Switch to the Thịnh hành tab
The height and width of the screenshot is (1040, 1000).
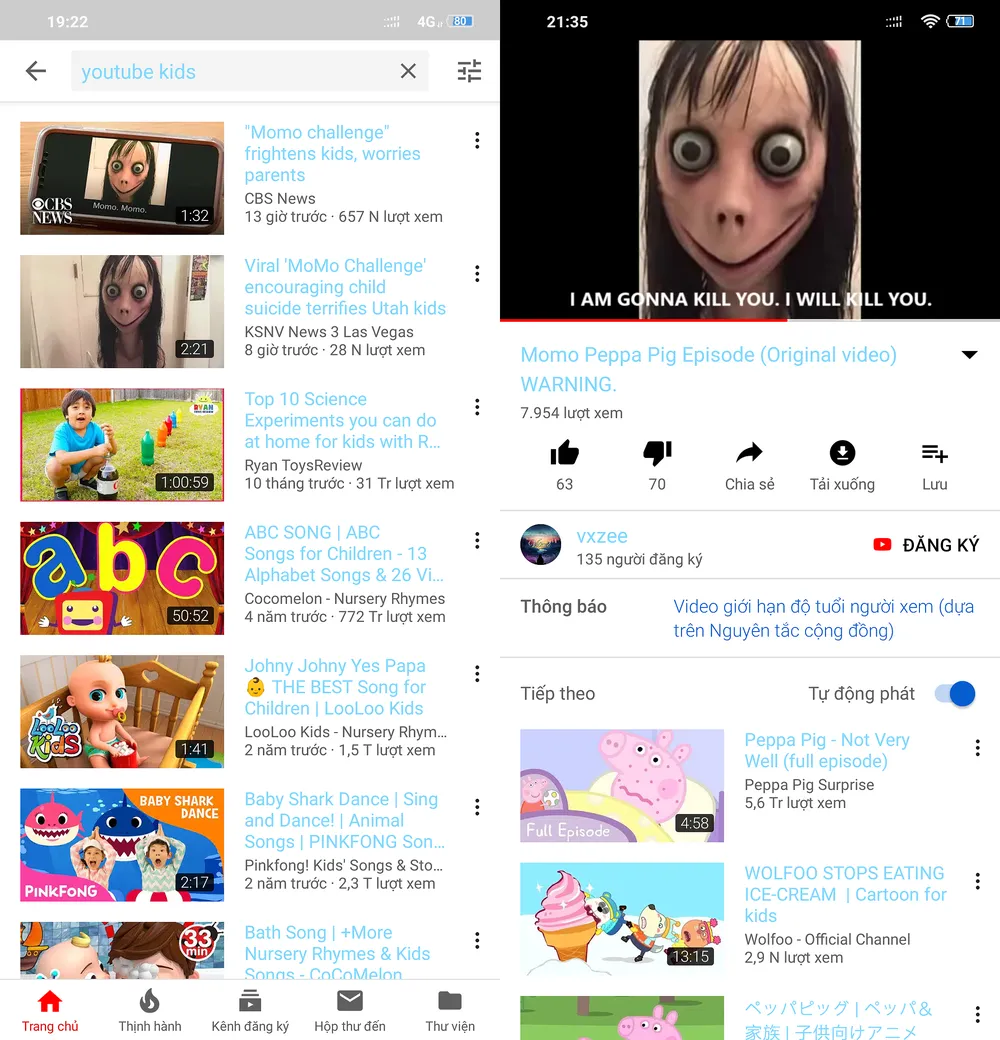click(150, 1011)
